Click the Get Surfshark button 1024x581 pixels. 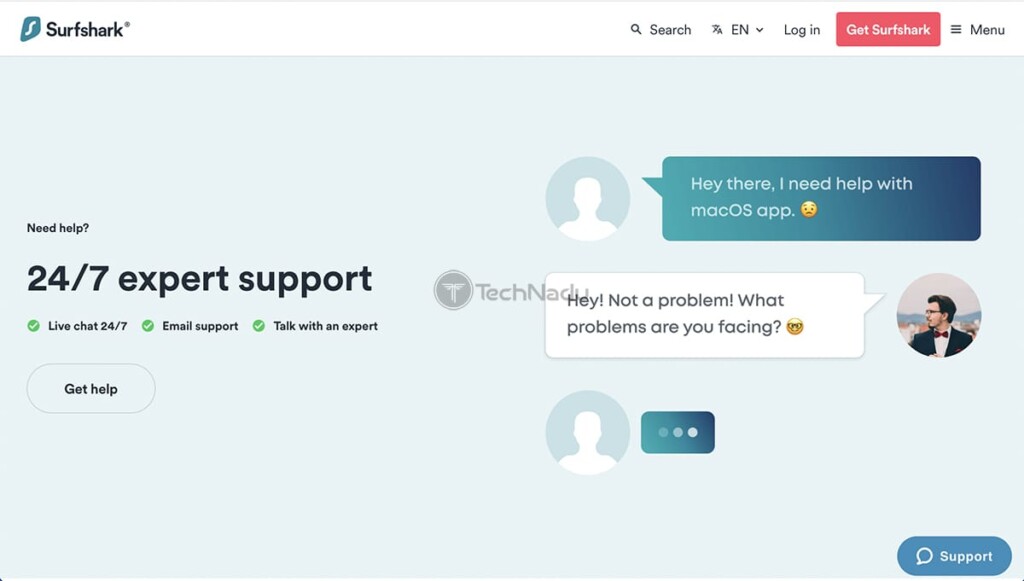888,29
